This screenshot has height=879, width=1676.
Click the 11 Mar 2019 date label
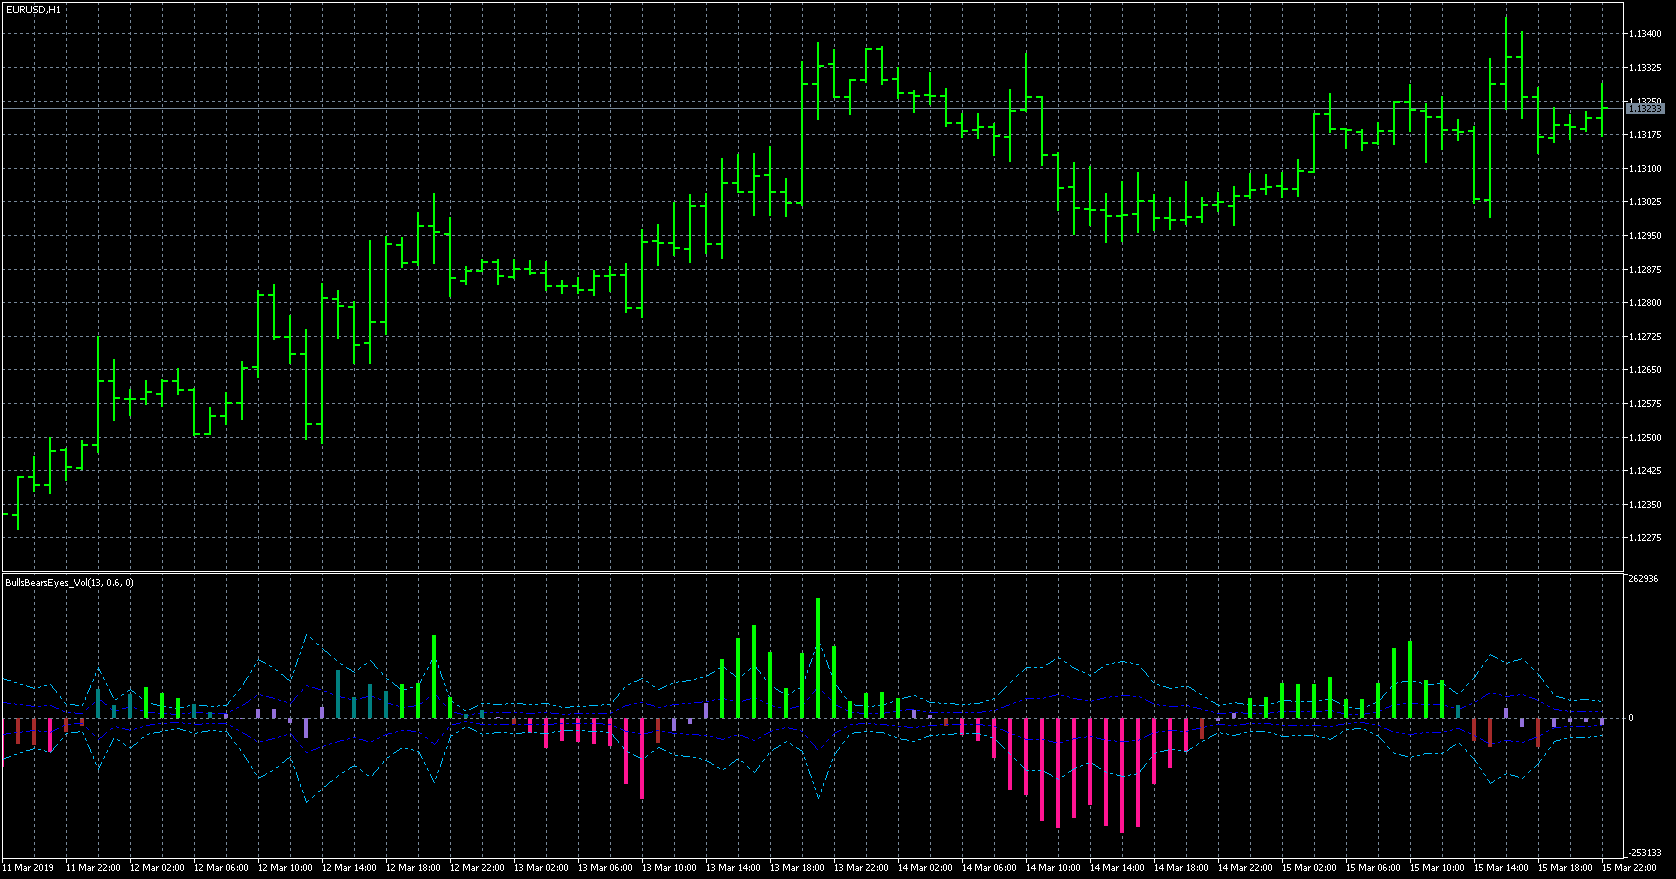point(31,868)
